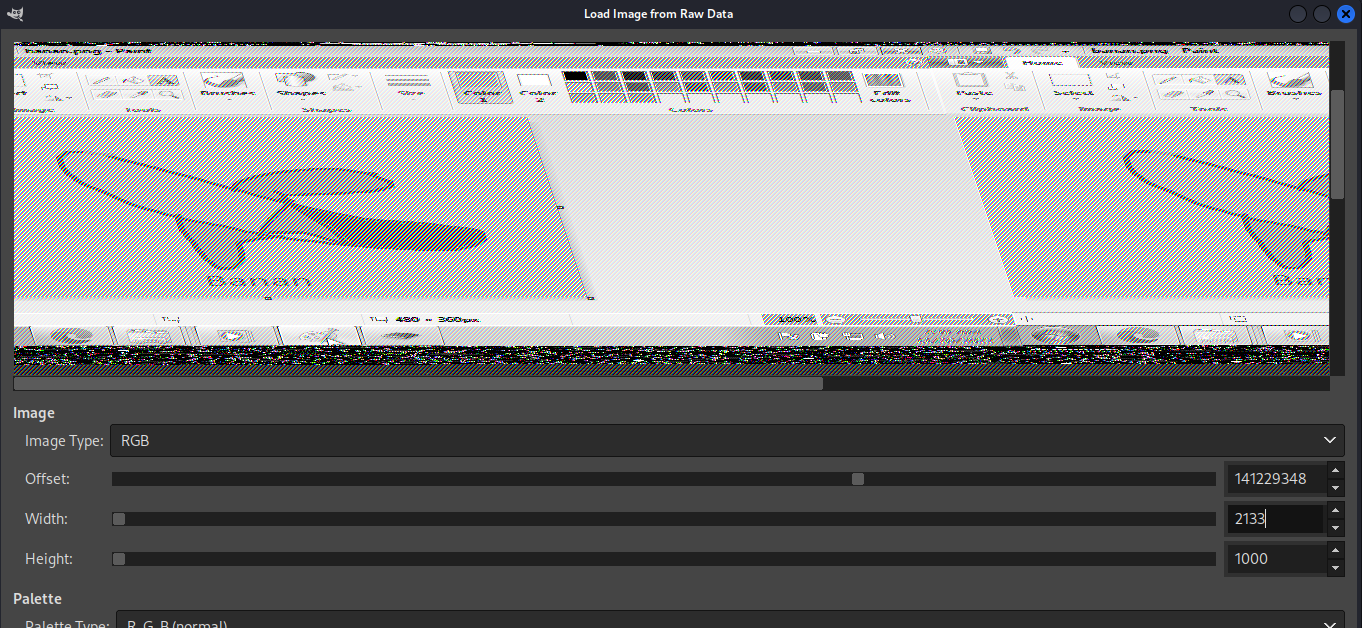
Task: Decrement Width using the down arrow
Action: (1335, 528)
